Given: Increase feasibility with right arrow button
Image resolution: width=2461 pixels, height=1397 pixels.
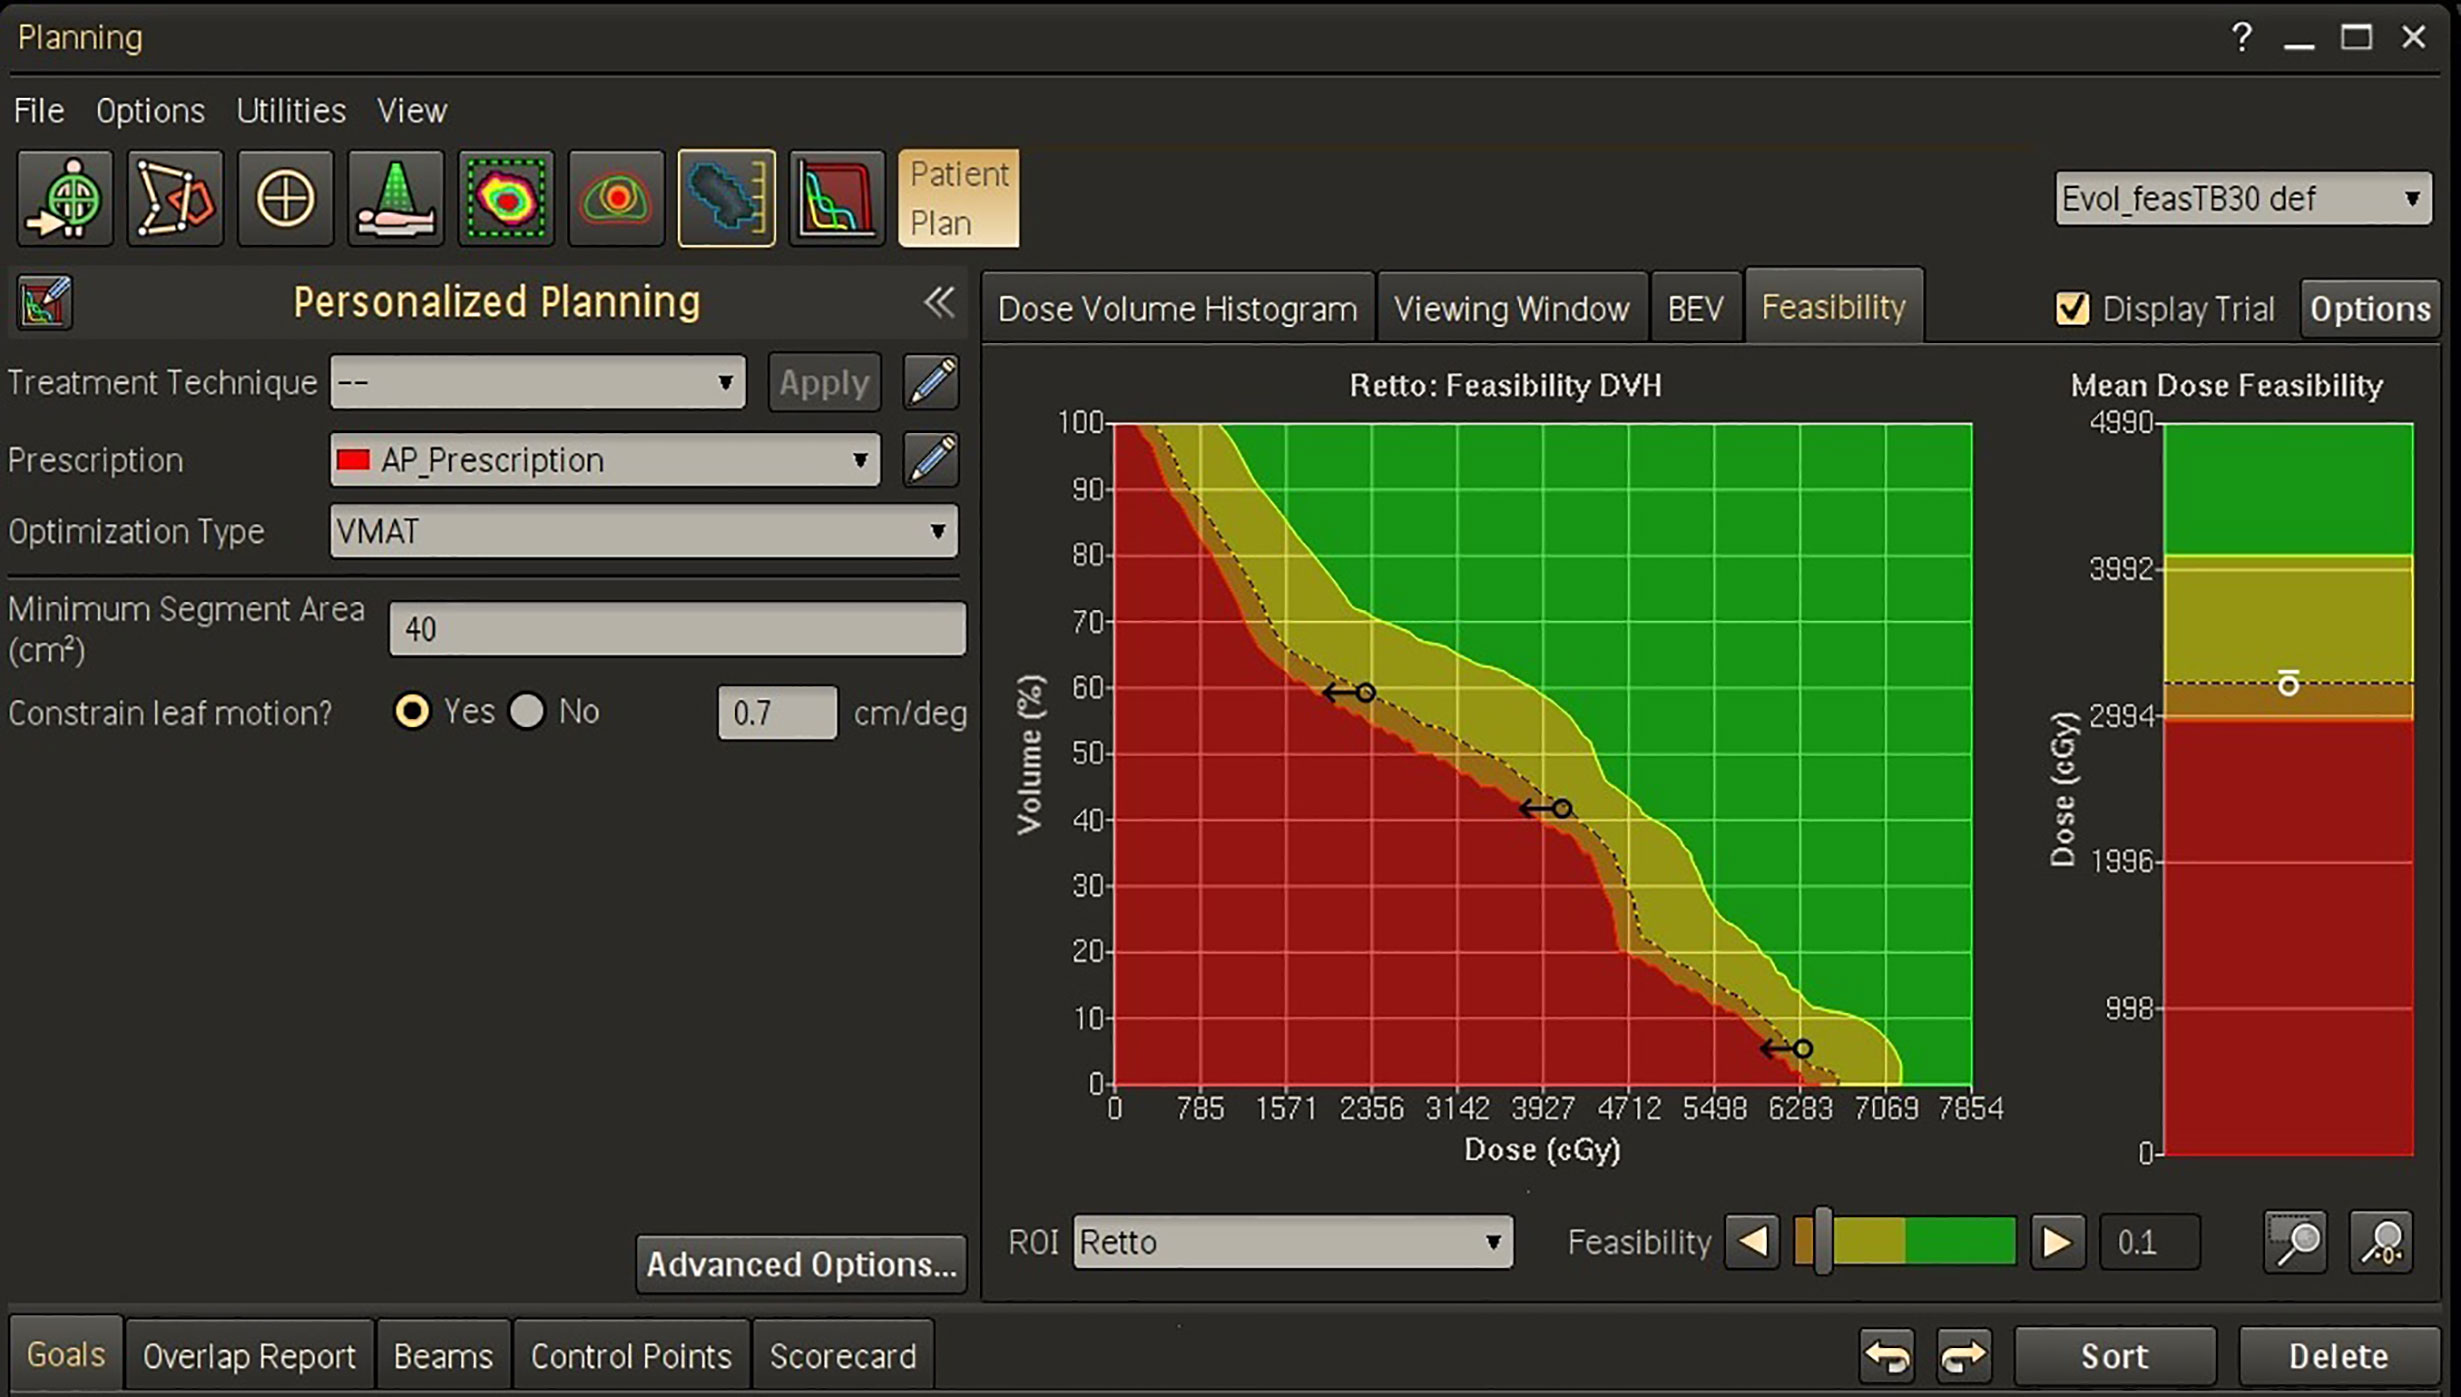Looking at the screenshot, I should [2057, 1242].
